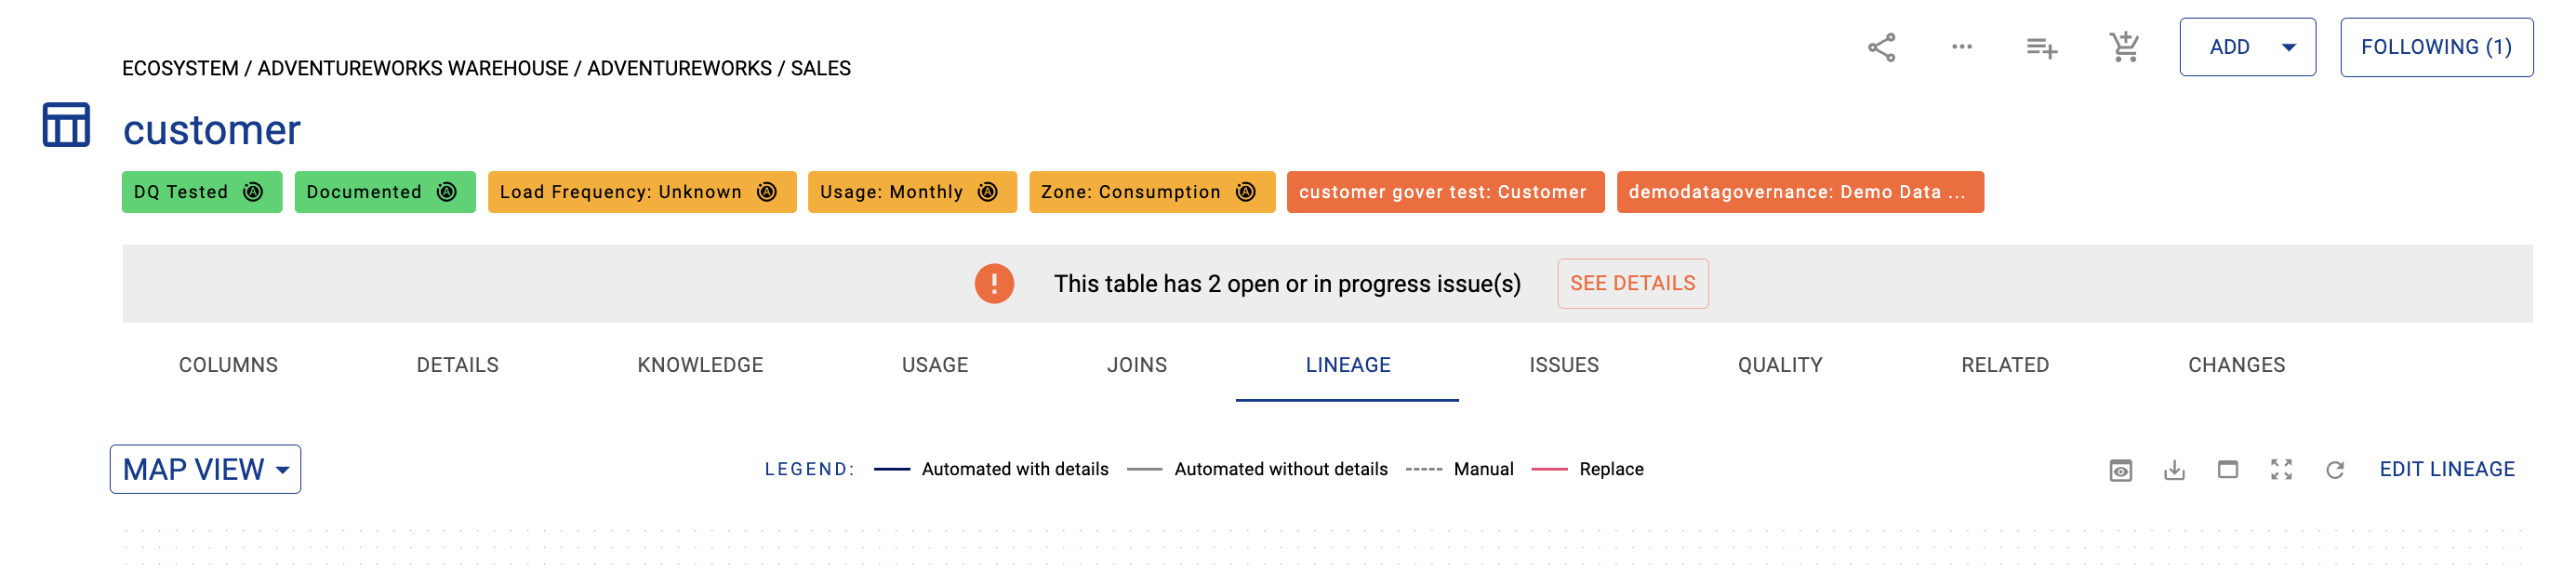Toggle the FOLLOWING (1) button
This screenshot has width=2576, height=571.
[x=2435, y=47]
